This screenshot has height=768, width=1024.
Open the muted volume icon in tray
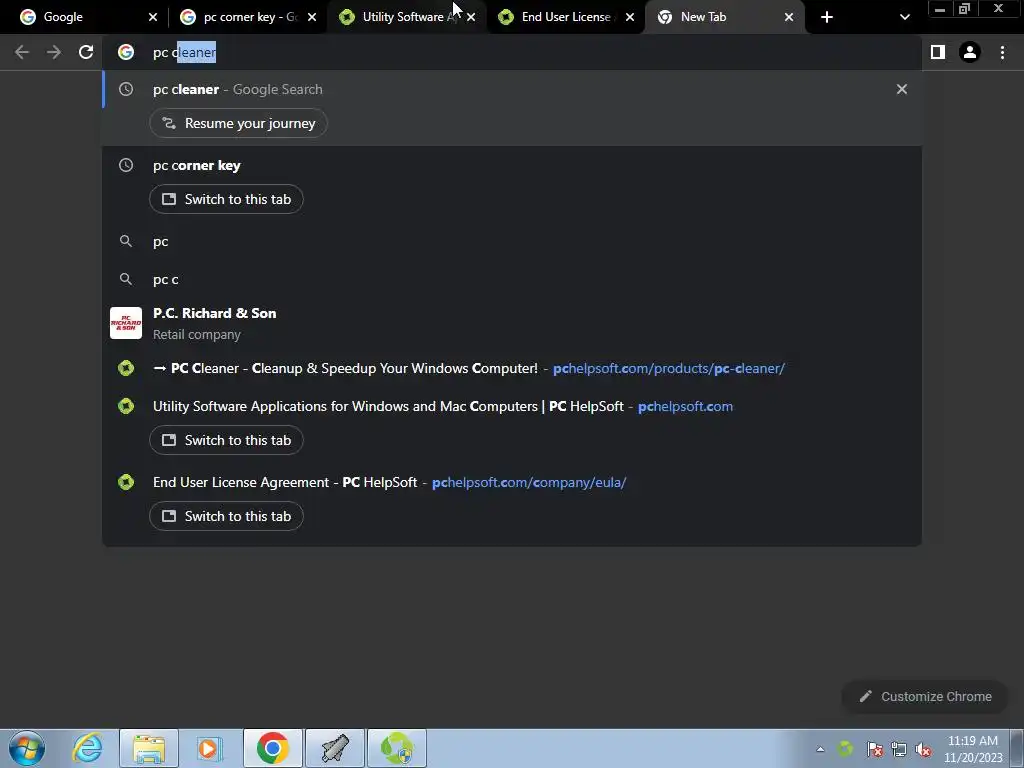(923, 749)
